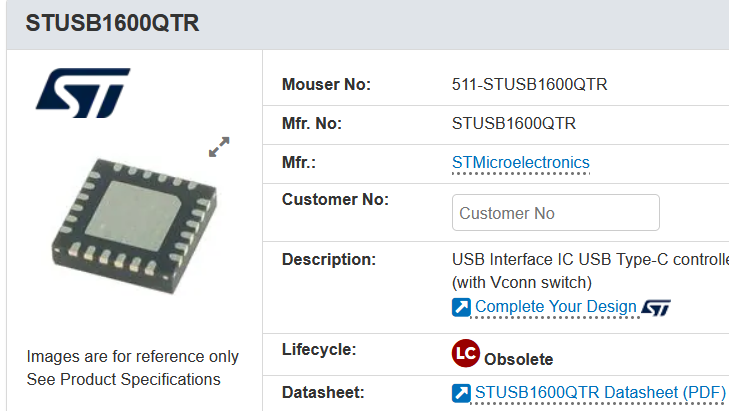729x411 pixels.
Task: Click the small ST logo after Complete Your Design
Action: (656, 307)
